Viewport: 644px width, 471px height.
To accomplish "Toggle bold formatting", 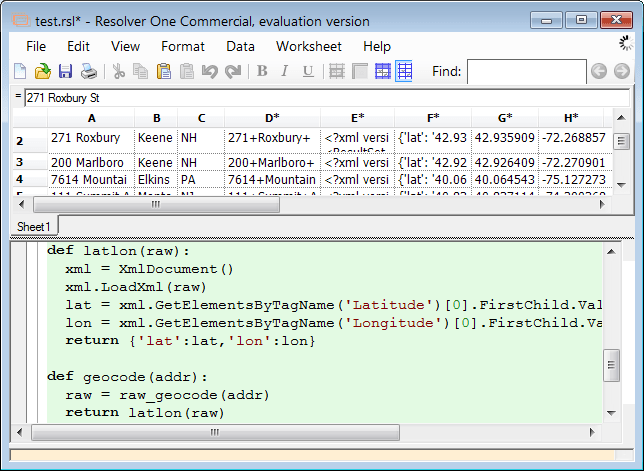I will point(262,71).
